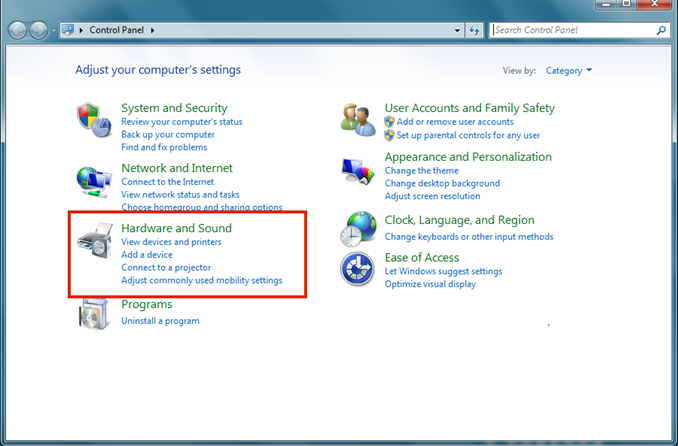Screen dimensions: 678x446
Task: Open the View by Category dropdown
Action: (568, 71)
